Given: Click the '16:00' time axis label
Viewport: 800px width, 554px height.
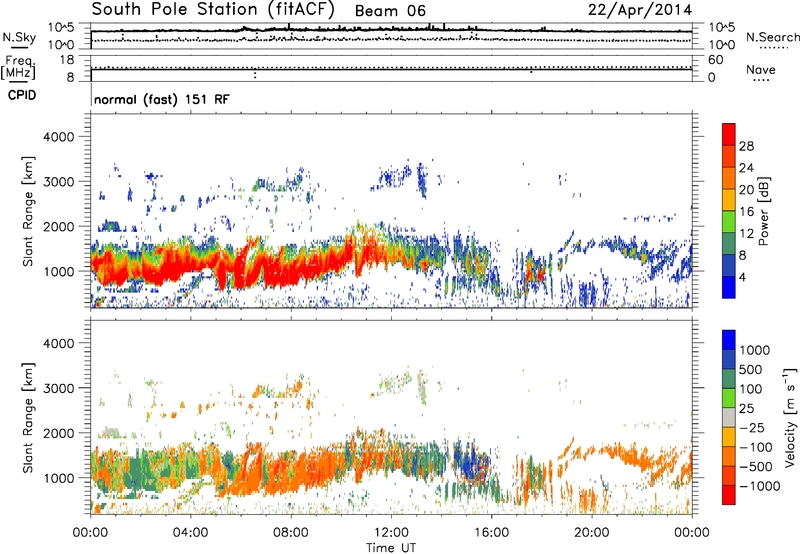Looking at the screenshot, I should point(491,533).
